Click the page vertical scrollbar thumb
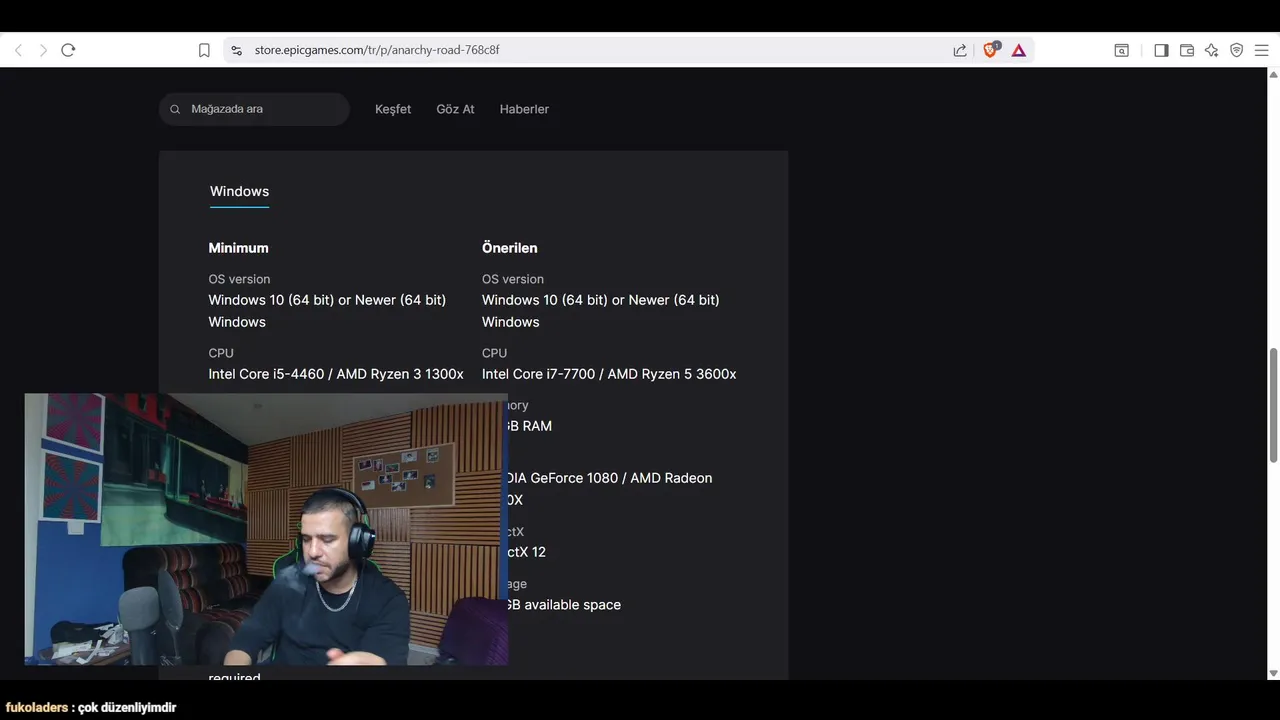1280x720 pixels. pyautogui.click(x=1273, y=405)
